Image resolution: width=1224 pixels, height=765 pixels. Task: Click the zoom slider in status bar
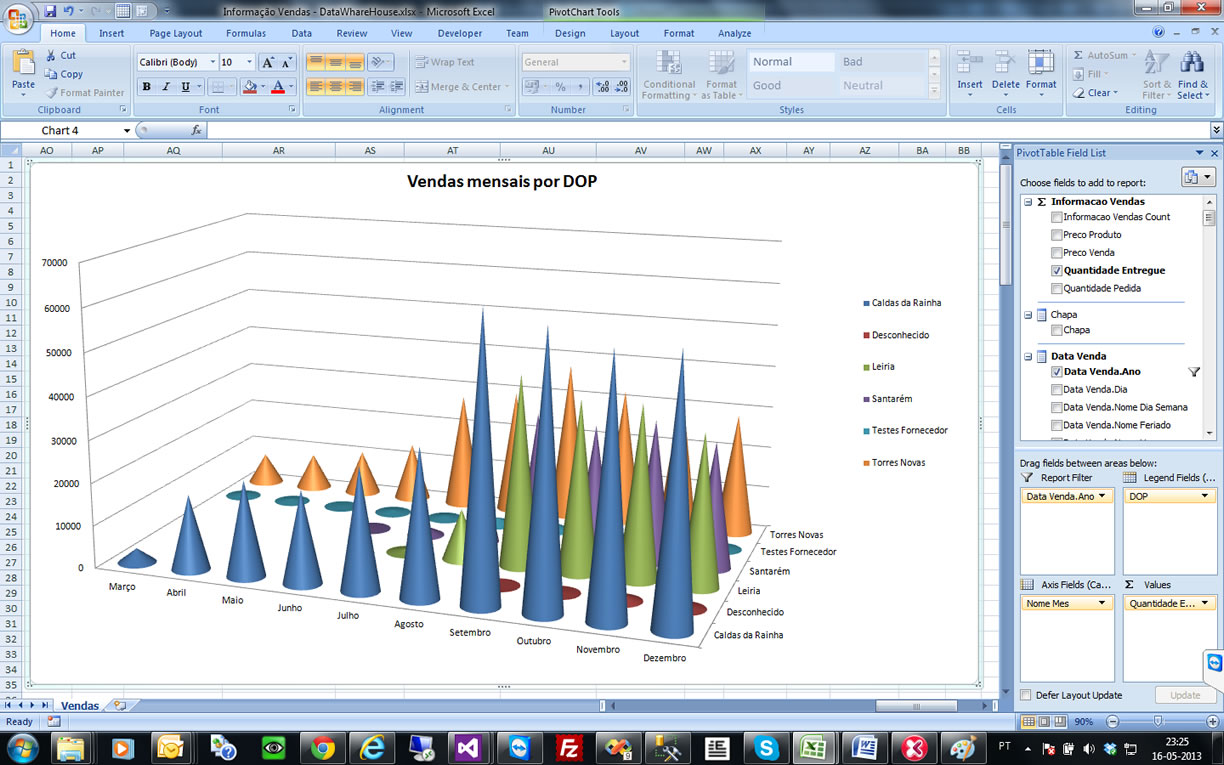tap(1157, 721)
